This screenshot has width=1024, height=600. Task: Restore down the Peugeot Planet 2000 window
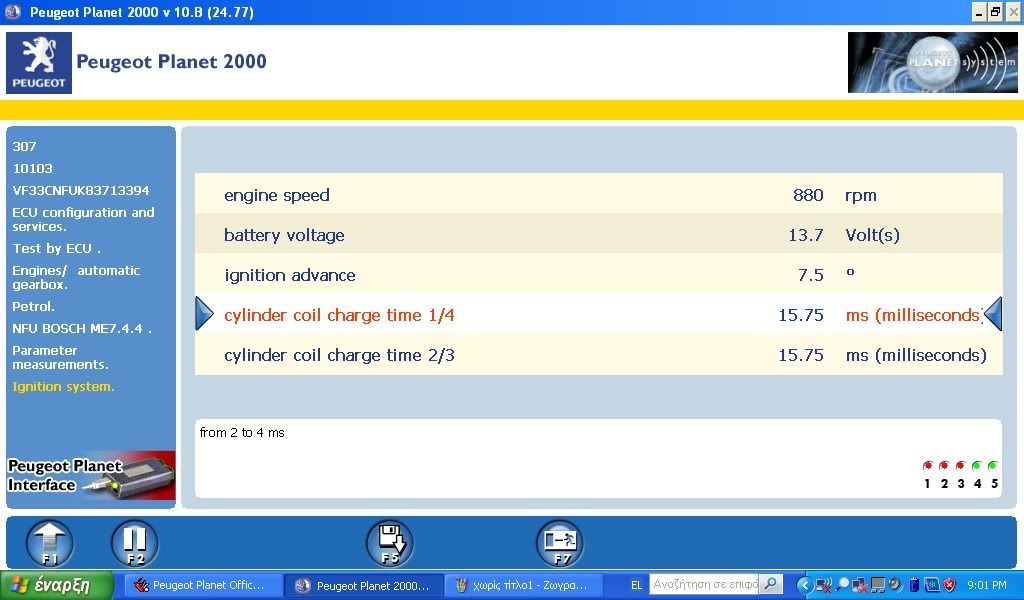tap(995, 12)
